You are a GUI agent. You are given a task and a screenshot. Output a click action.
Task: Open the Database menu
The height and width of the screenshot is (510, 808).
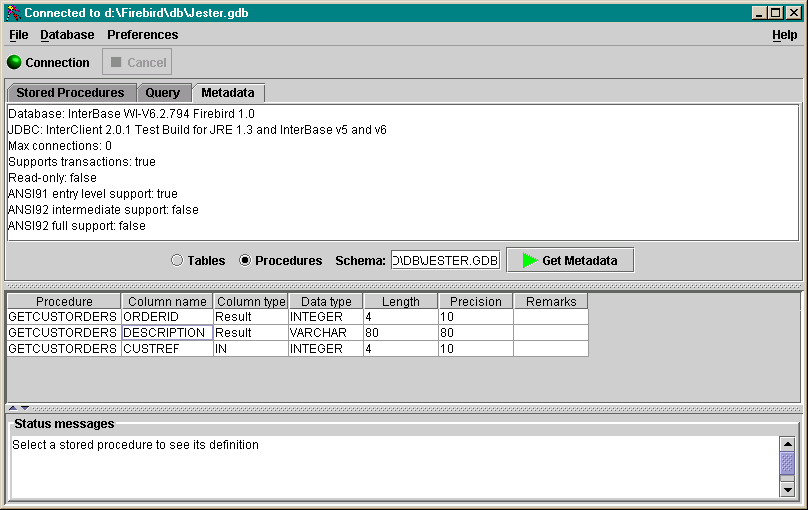(x=67, y=35)
